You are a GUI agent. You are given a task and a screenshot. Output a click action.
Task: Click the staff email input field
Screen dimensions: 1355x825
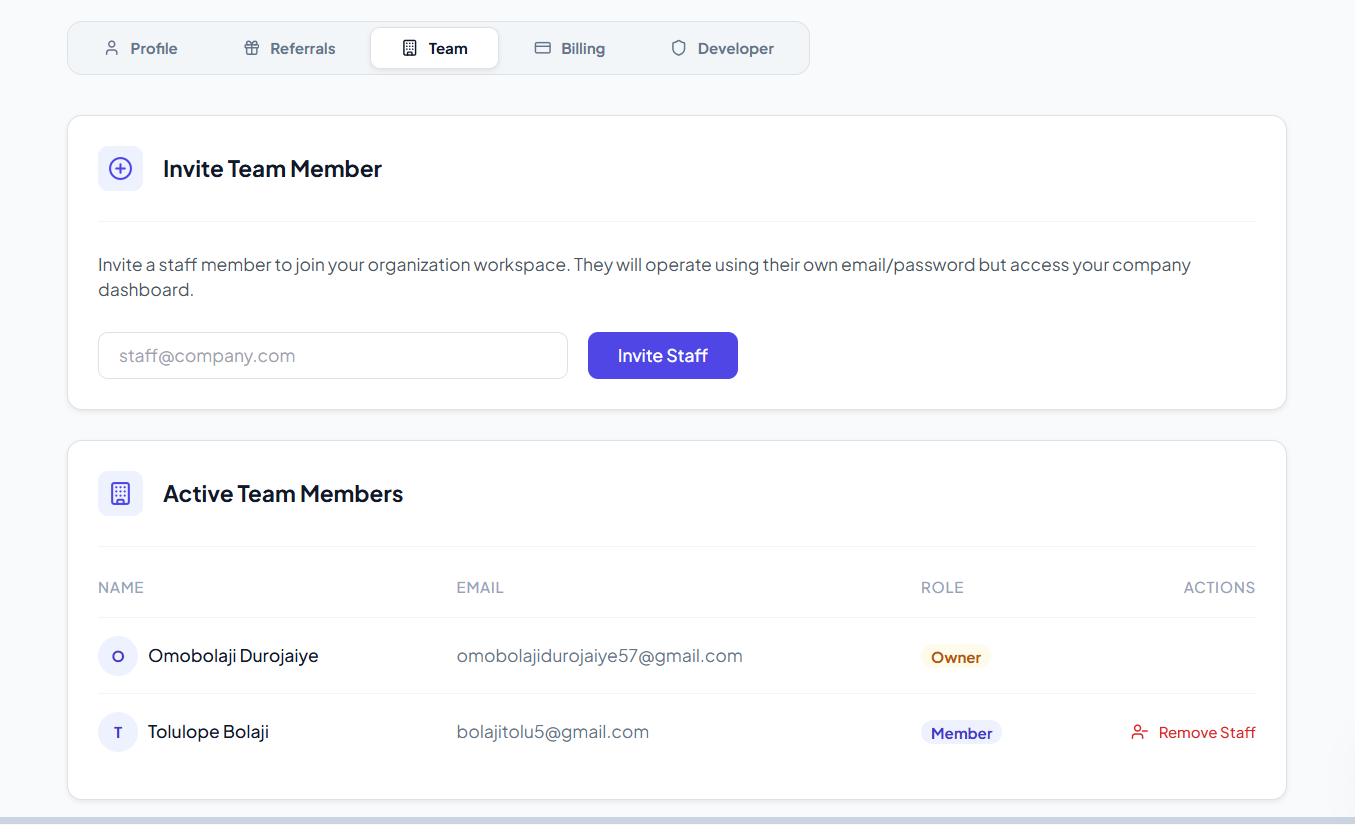click(x=333, y=356)
